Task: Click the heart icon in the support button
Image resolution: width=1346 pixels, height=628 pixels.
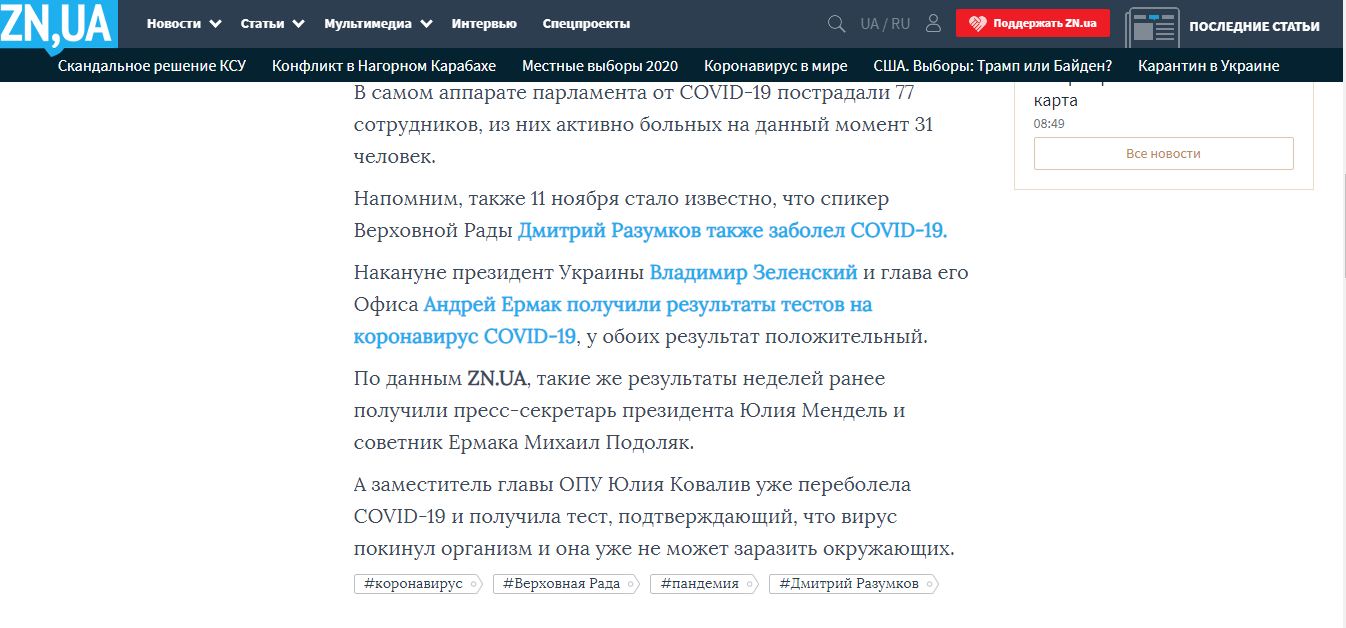Action: (976, 24)
